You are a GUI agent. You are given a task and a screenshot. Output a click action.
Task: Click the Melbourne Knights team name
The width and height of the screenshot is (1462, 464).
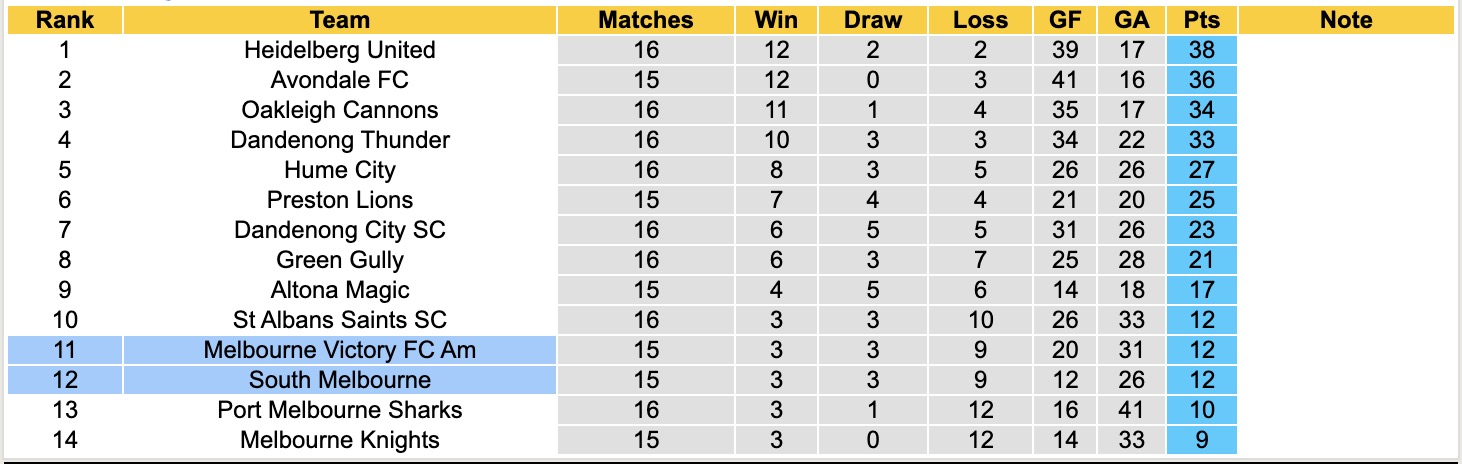coord(340,440)
